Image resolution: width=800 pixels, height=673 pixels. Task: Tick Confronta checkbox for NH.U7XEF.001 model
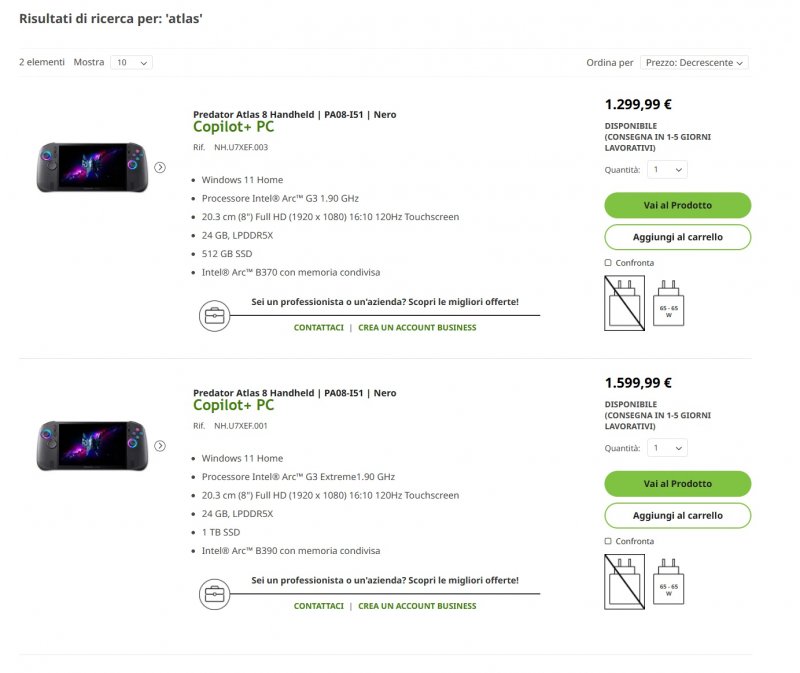(x=608, y=541)
